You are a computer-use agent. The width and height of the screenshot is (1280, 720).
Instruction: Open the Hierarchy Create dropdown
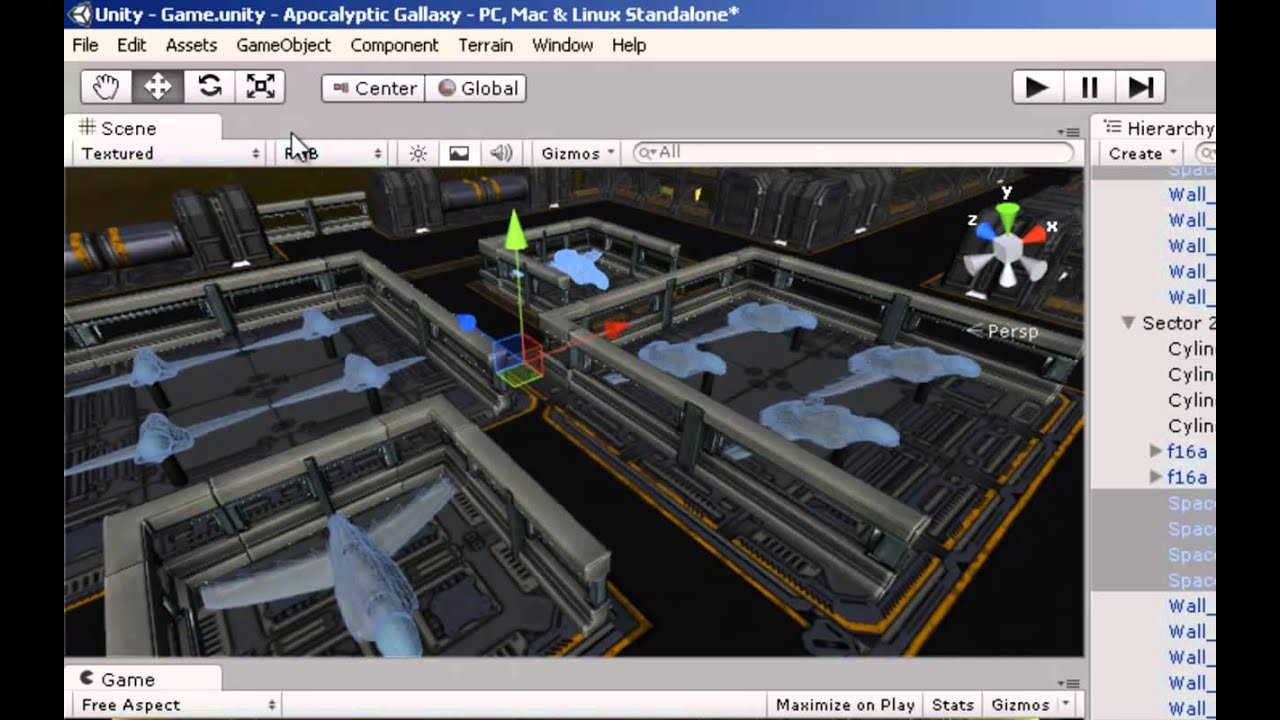[1143, 153]
